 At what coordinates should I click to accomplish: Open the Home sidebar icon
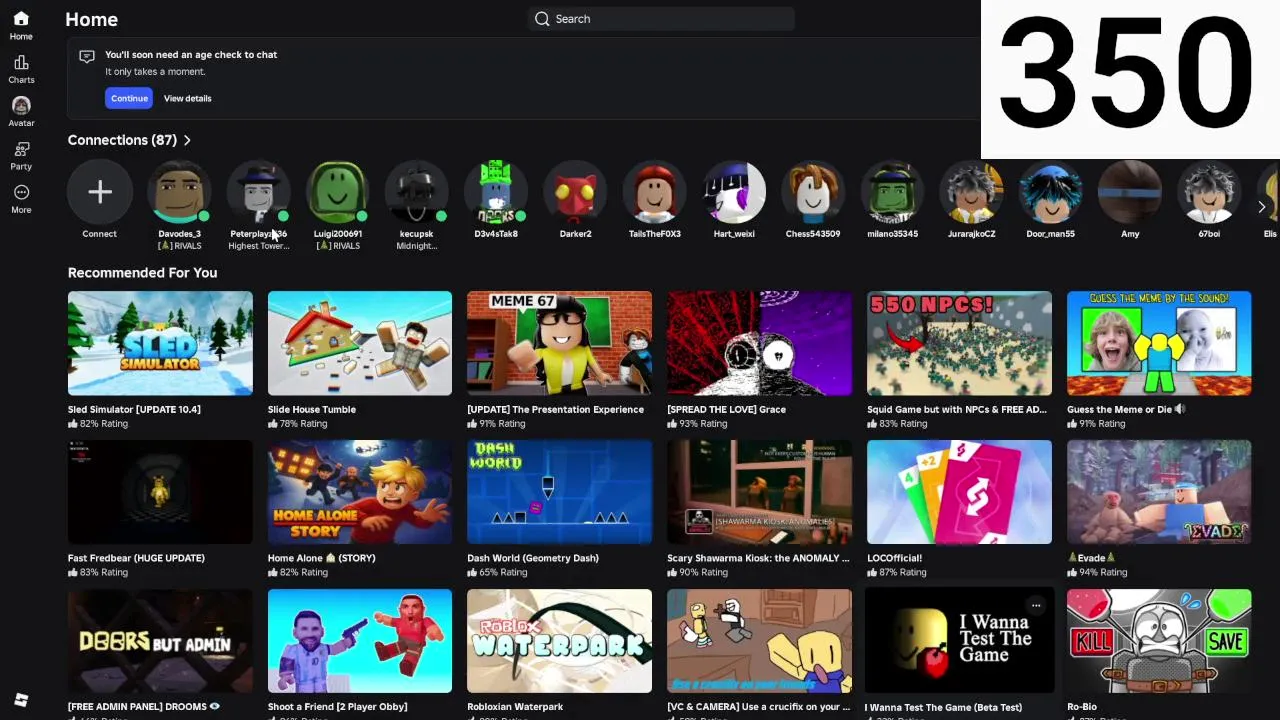[x=21, y=19]
